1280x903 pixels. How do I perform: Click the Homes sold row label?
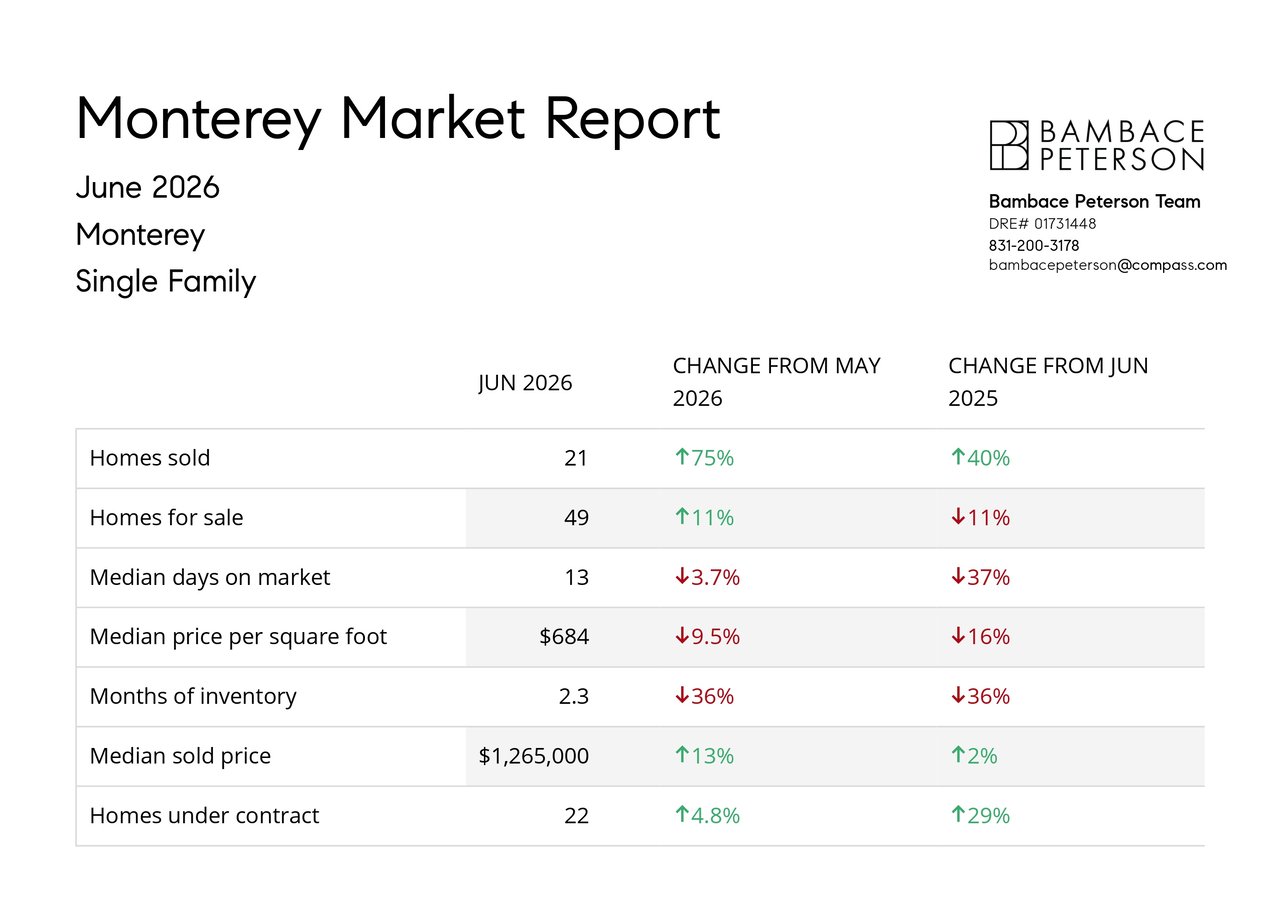150,458
